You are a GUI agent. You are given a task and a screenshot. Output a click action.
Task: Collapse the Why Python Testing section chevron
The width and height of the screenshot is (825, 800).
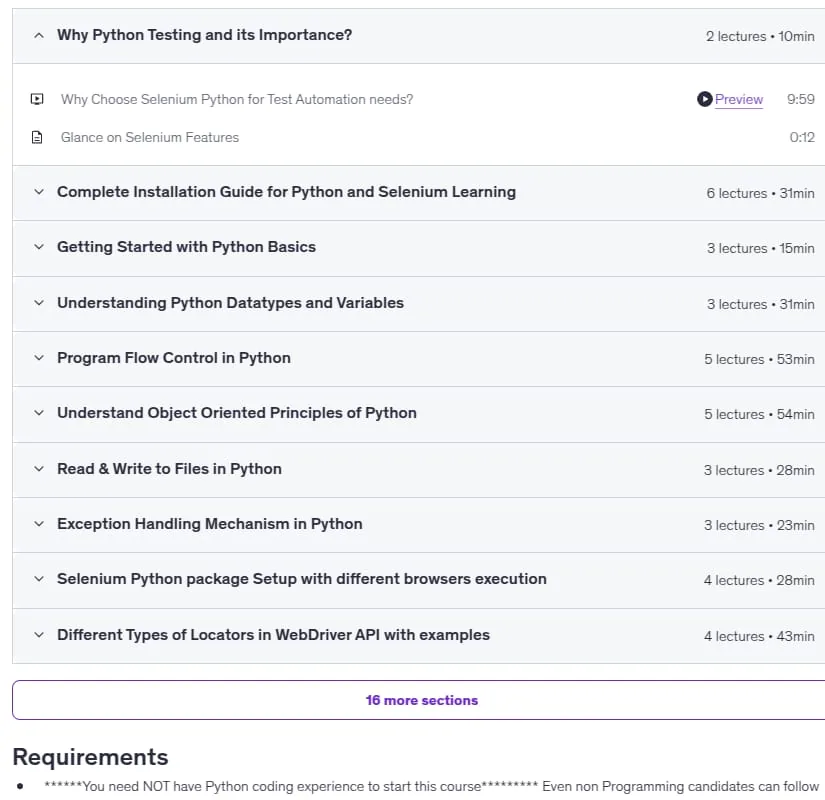39,36
